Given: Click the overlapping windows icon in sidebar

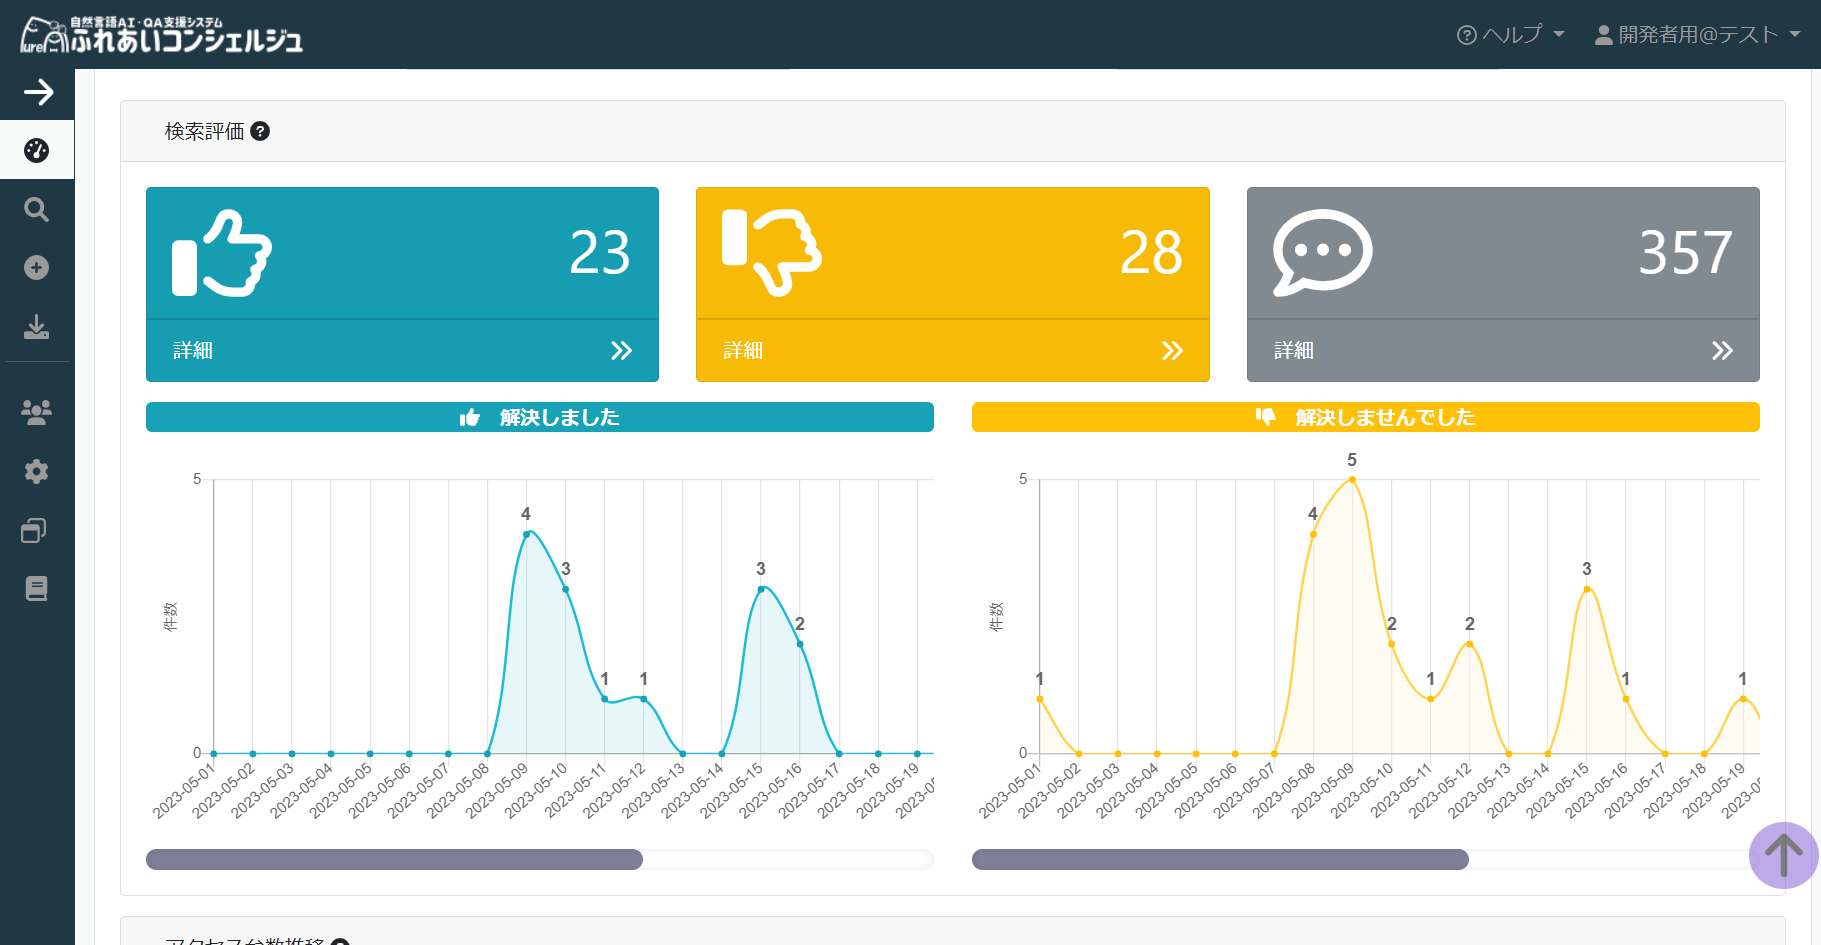Looking at the screenshot, I should coord(35,530).
